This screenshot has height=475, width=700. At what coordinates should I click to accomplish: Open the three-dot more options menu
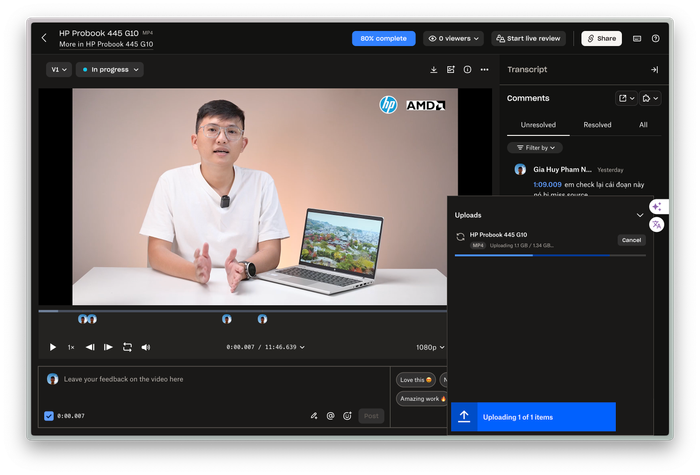point(484,70)
